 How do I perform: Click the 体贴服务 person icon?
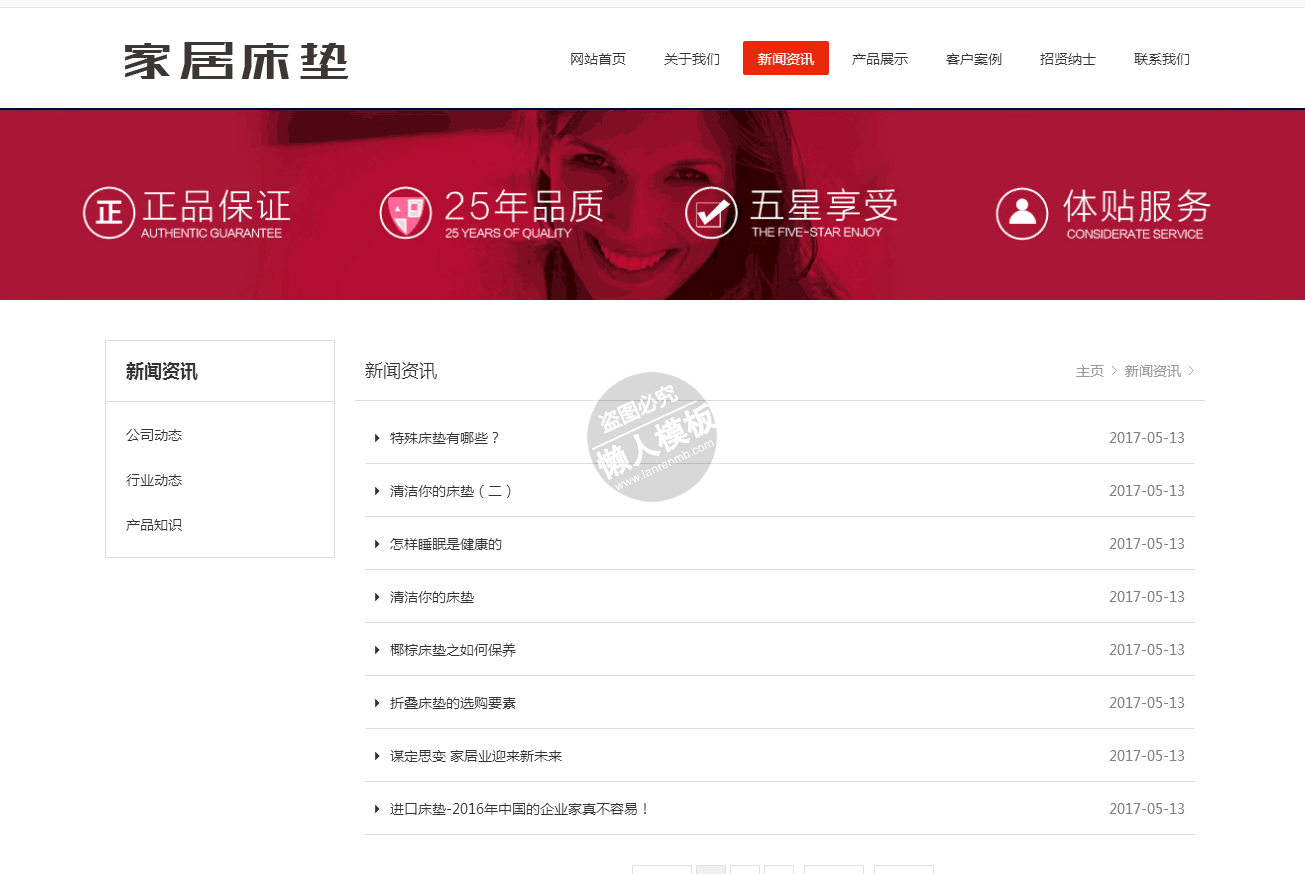(x=1021, y=213)
